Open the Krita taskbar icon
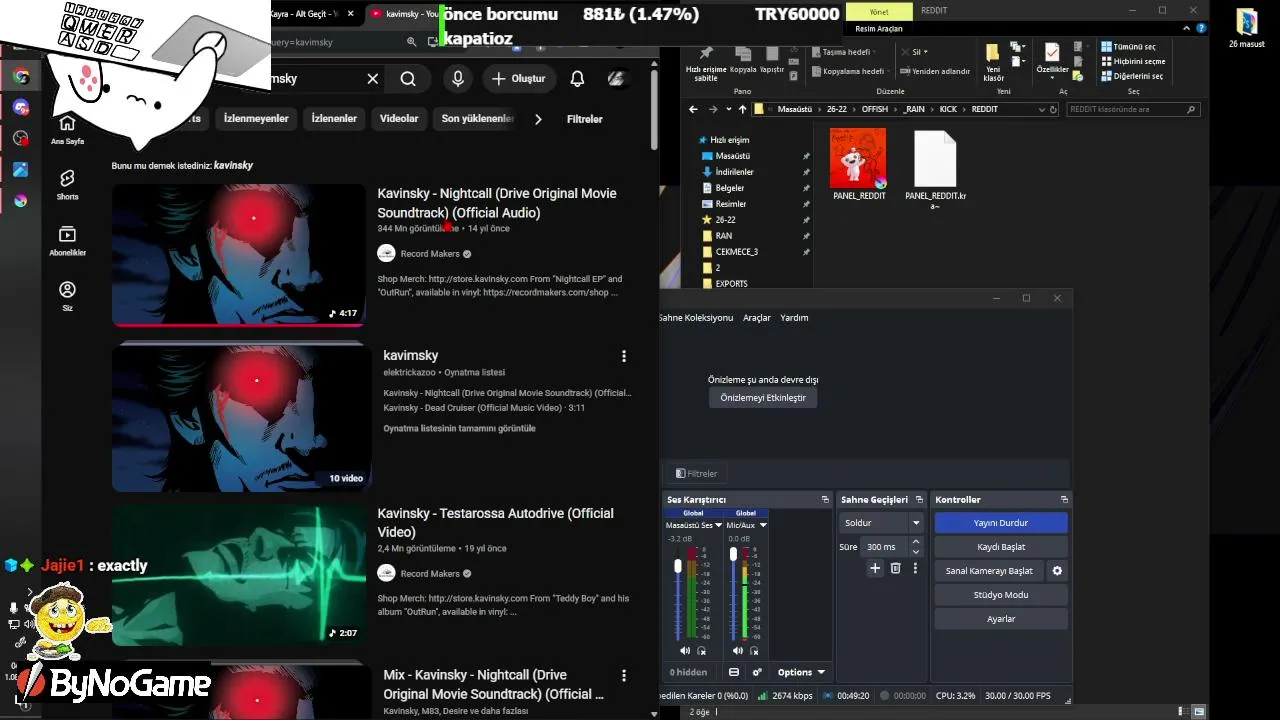 tap(20, 200)
